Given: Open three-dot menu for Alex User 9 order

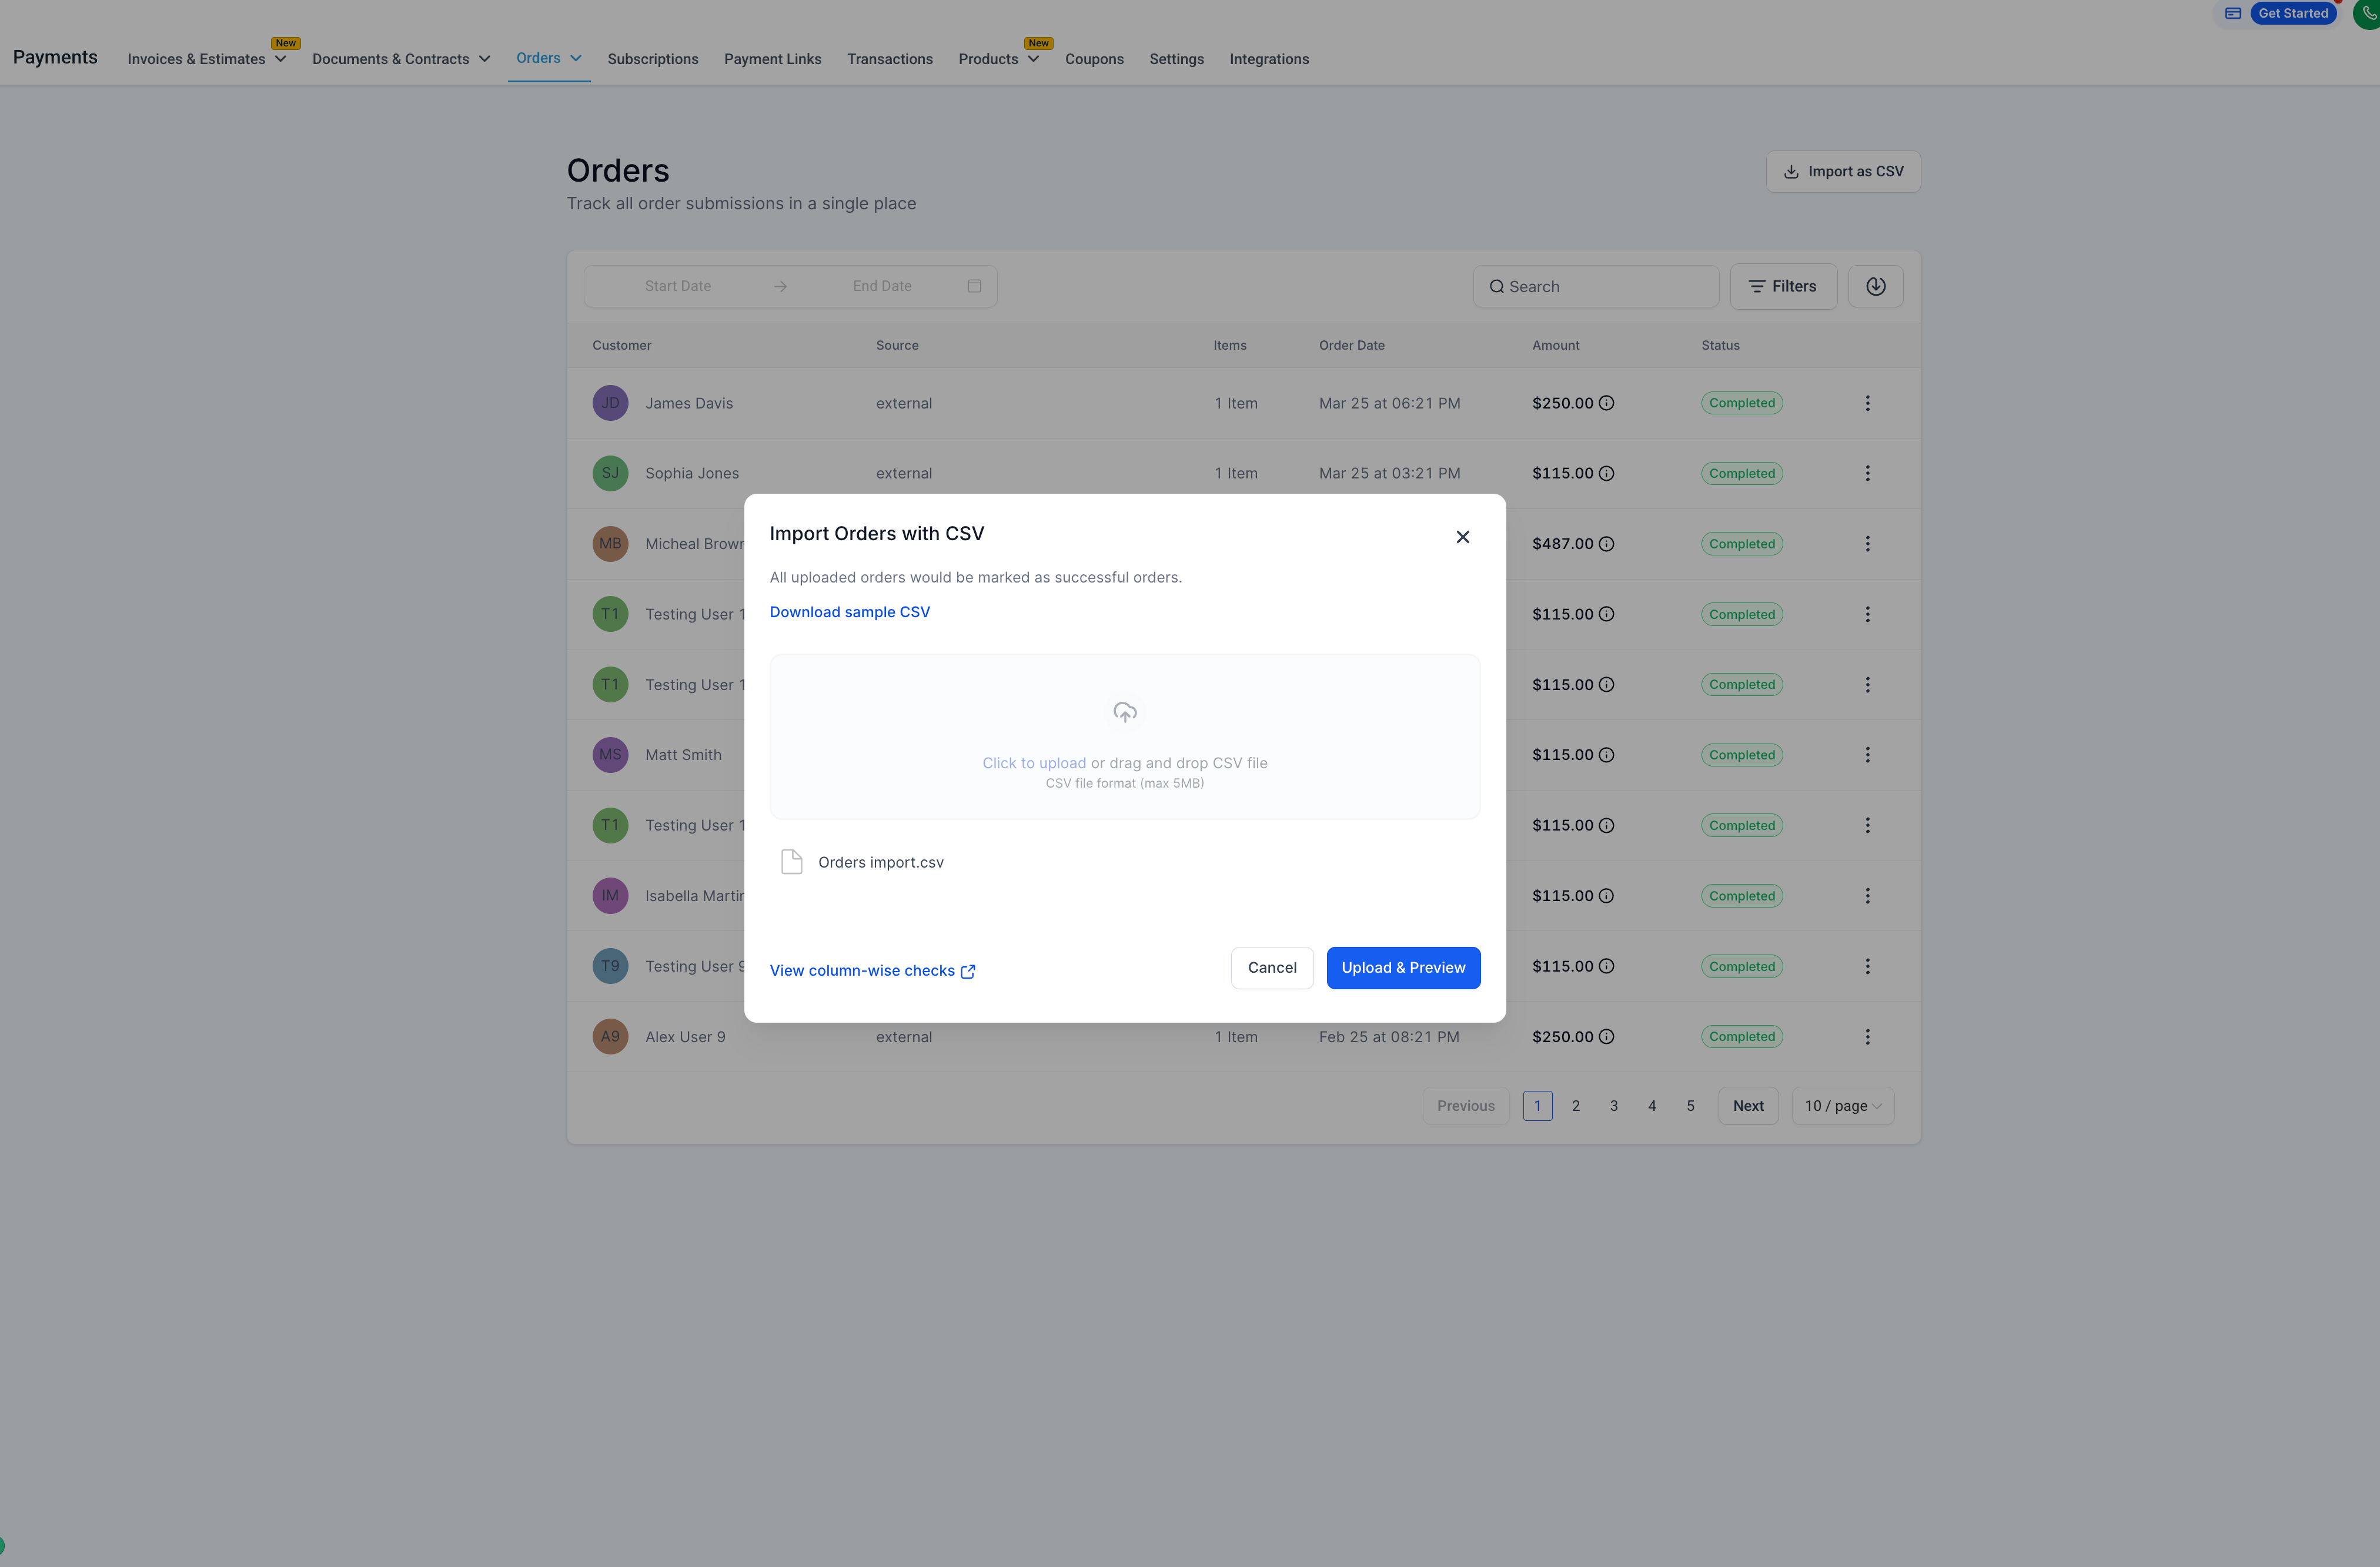Looking at the screenshot, I should (1867, 1037).
